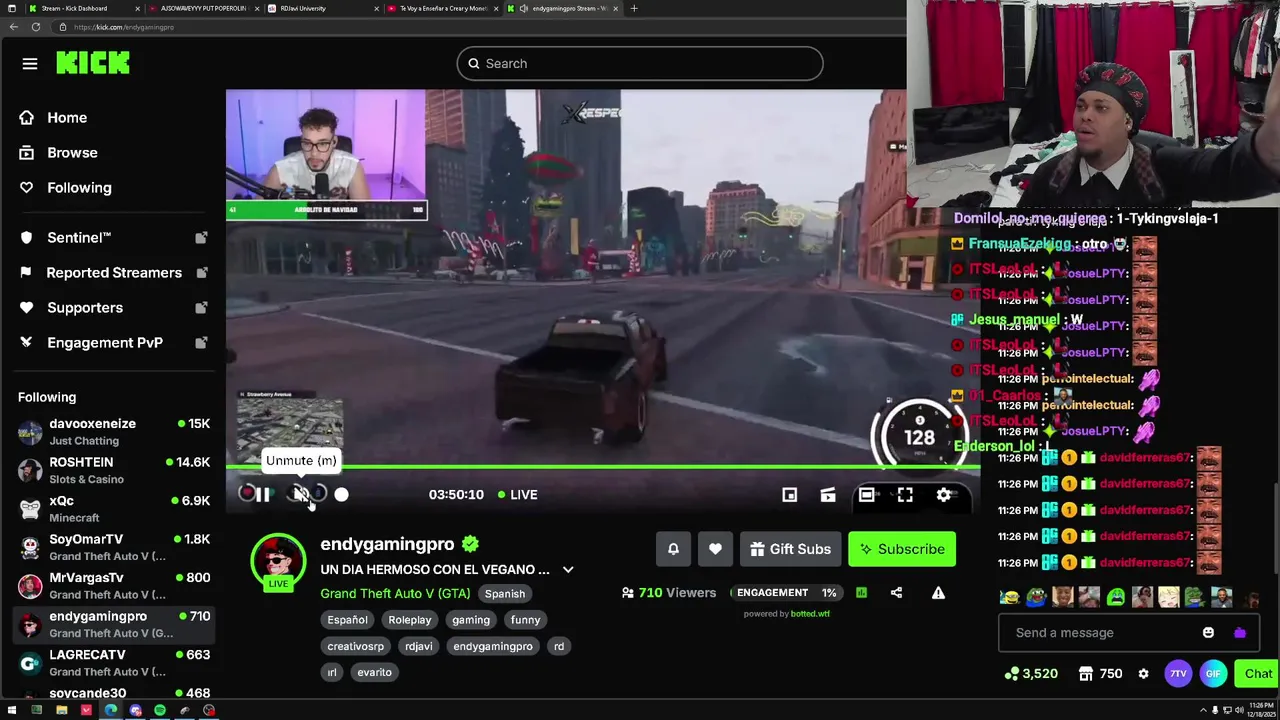This screenshot has height=720, width=1280.
Task: Open ROSHTEIN channel from Following list
Action: click(114, 470)
